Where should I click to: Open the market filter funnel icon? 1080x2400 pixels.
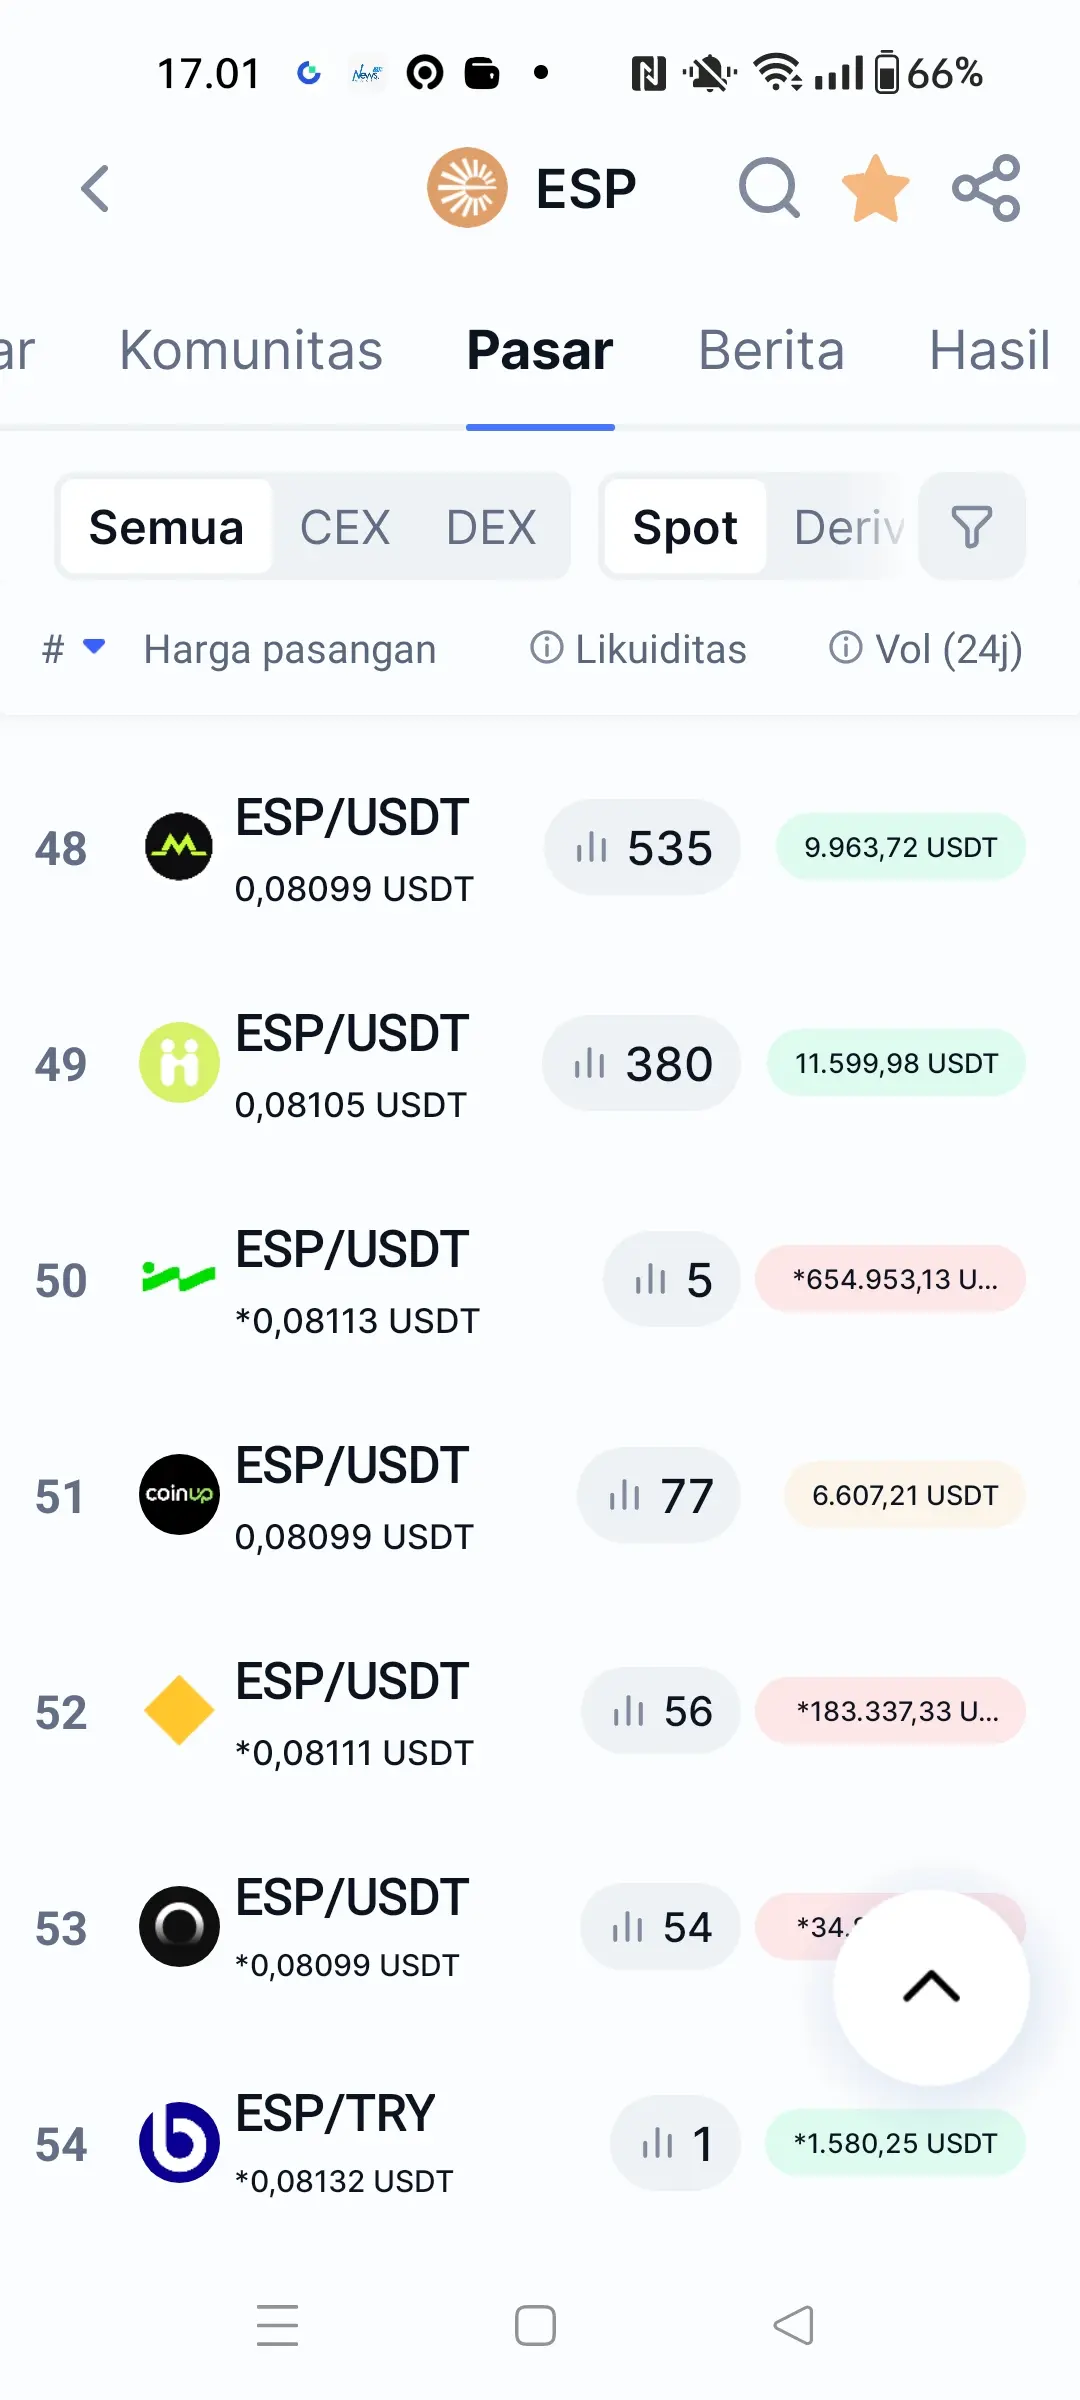[972, 526]
